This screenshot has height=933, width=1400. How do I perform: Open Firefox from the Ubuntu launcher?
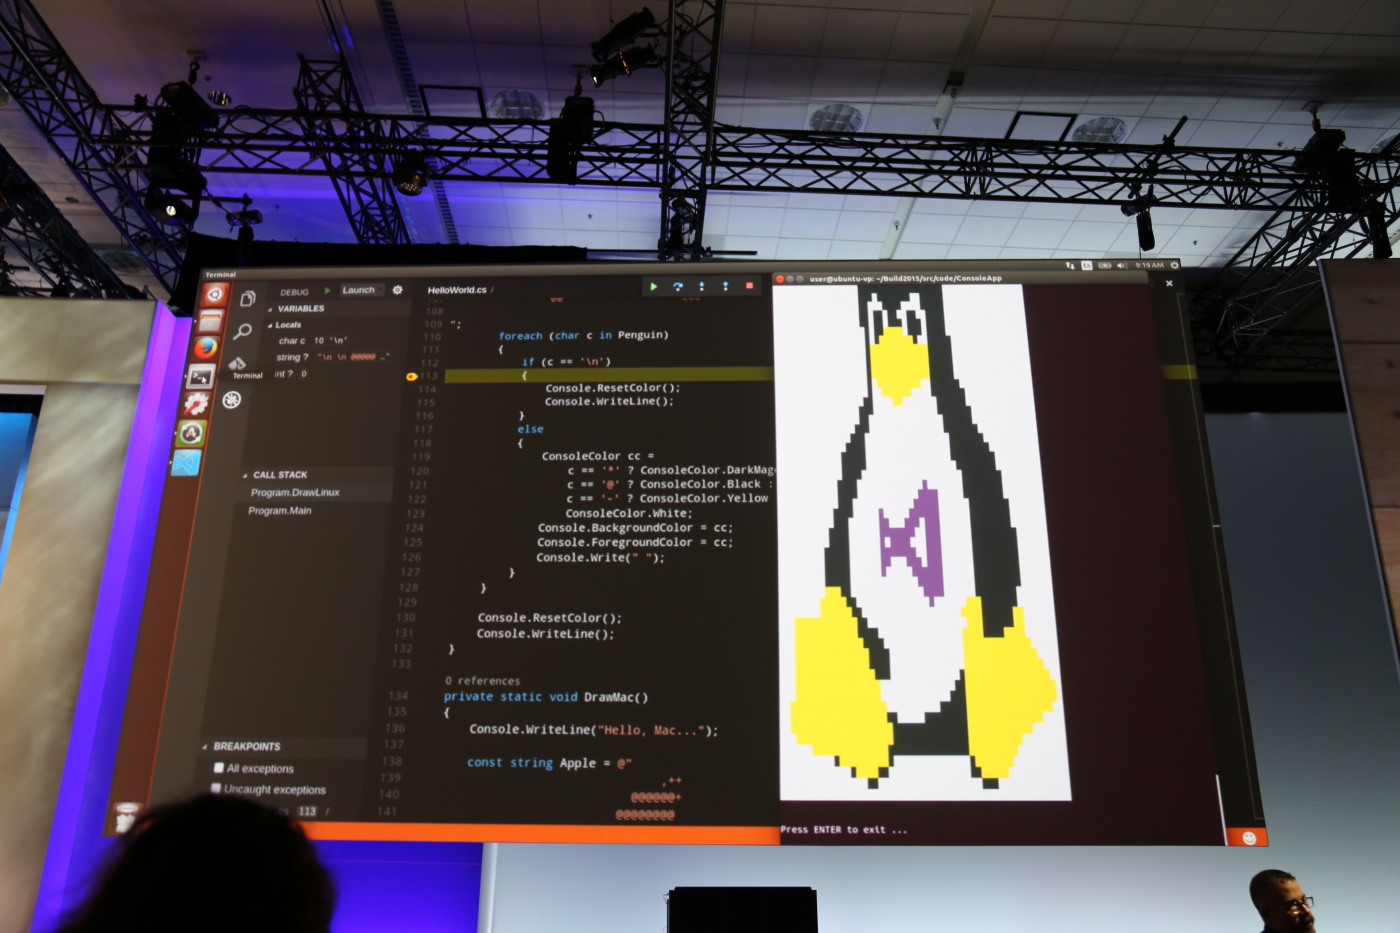(206, 348)
